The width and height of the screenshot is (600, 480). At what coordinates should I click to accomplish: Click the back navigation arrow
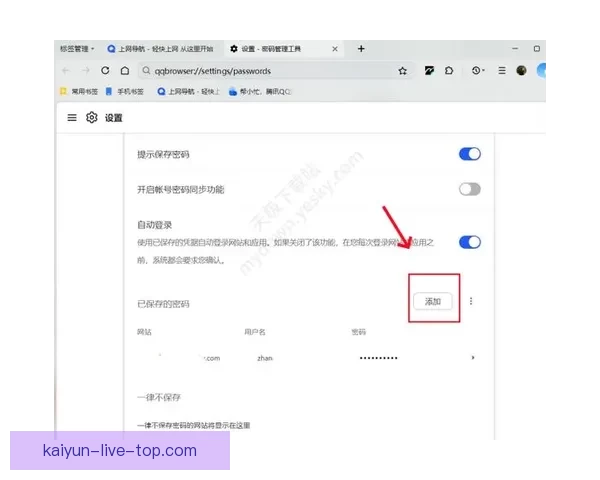tap(65, 70)
